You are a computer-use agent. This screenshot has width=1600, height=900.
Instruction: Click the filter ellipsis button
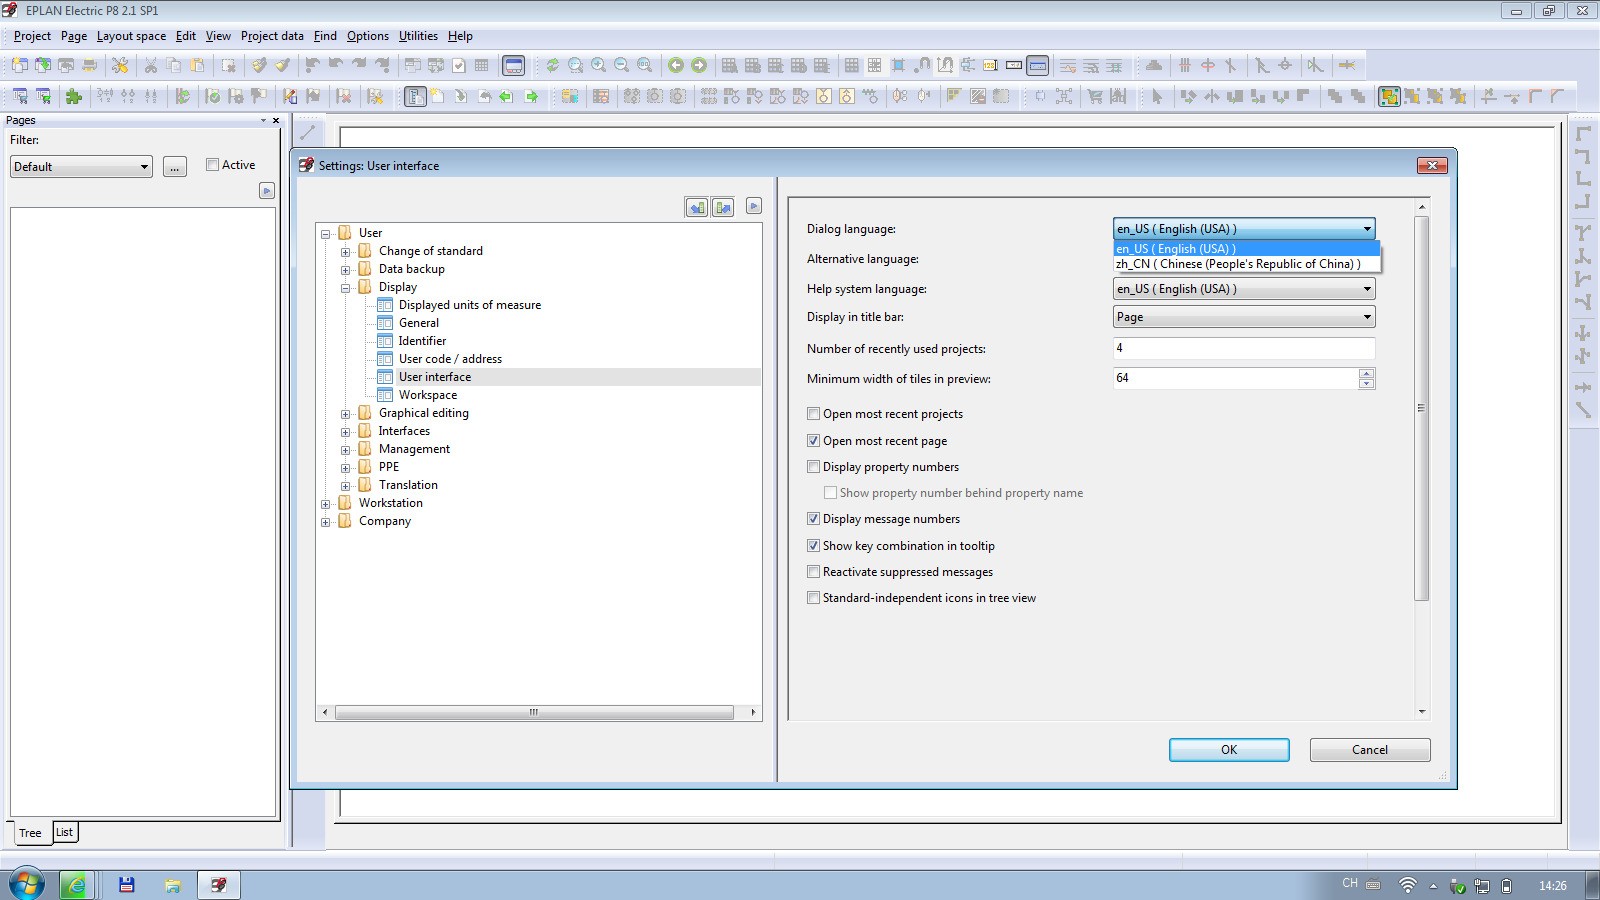174,167
